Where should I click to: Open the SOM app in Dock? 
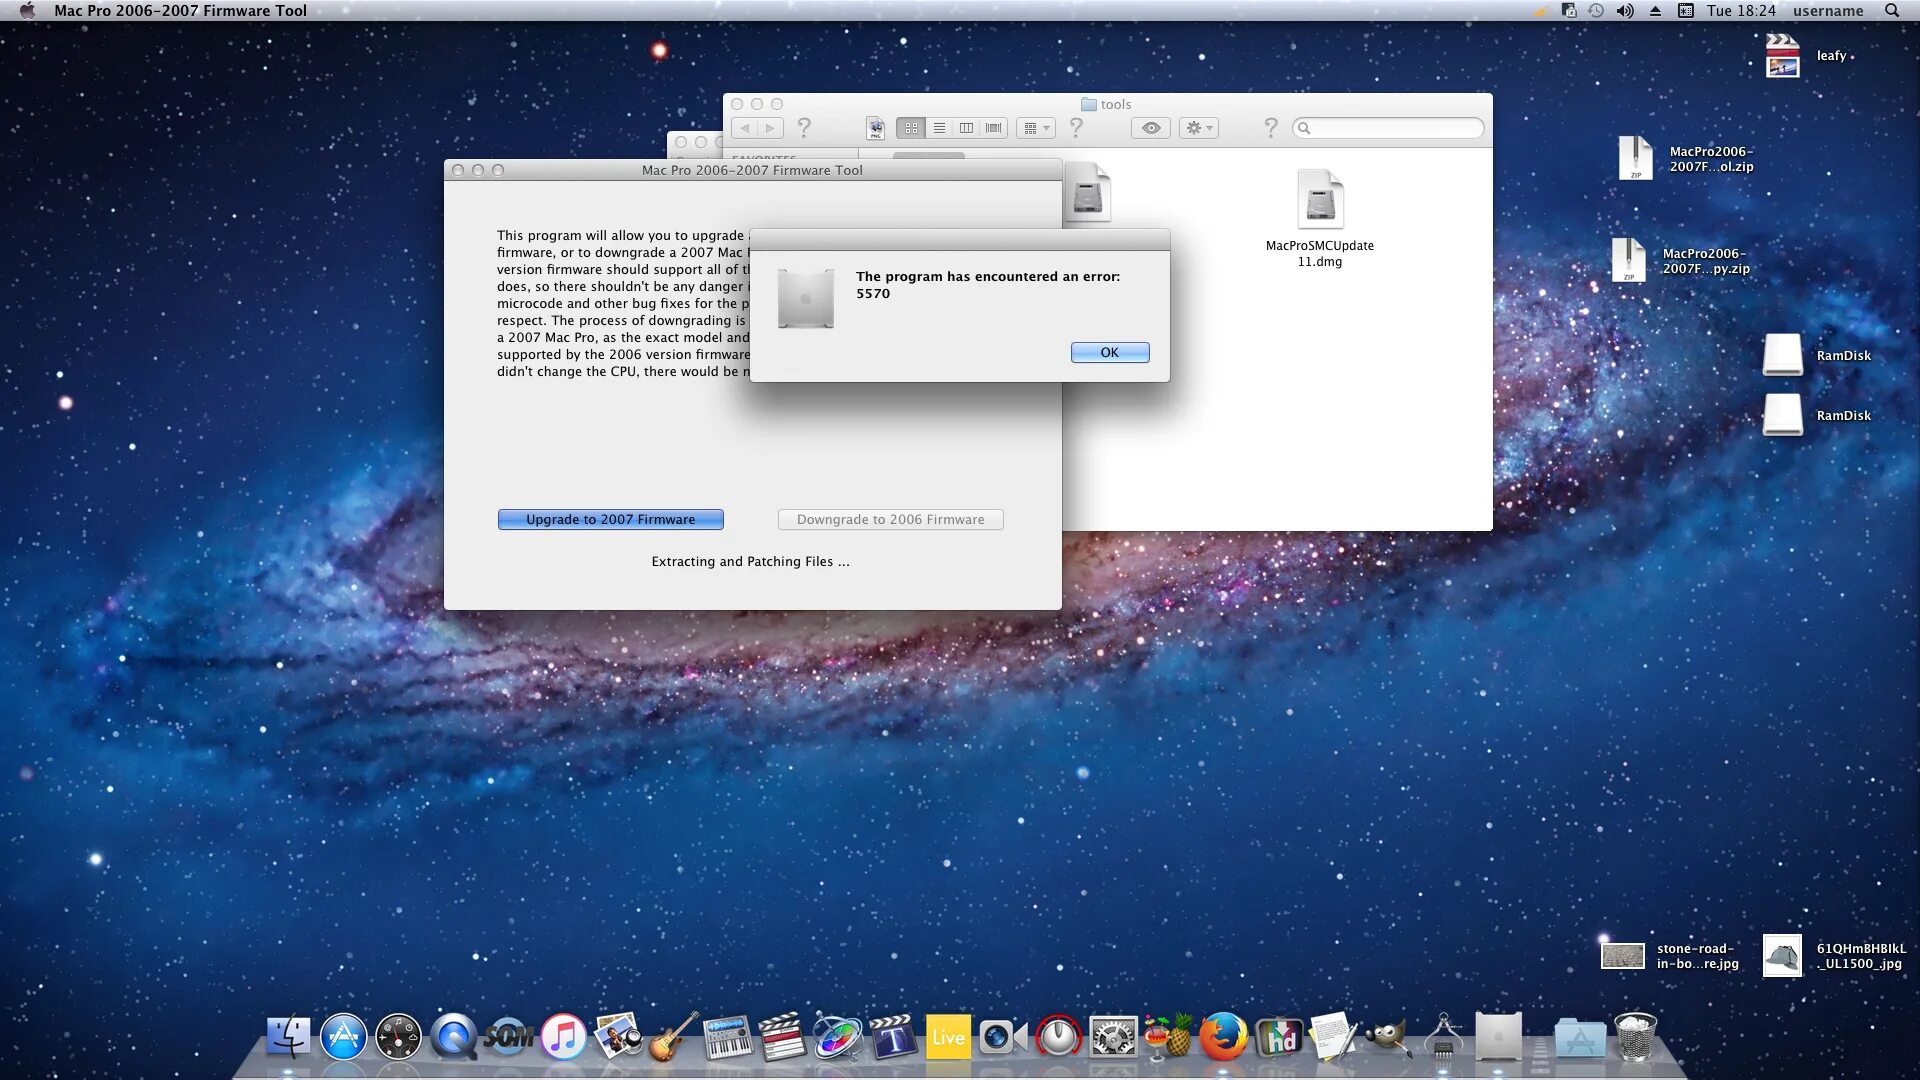coord(508,1037)
